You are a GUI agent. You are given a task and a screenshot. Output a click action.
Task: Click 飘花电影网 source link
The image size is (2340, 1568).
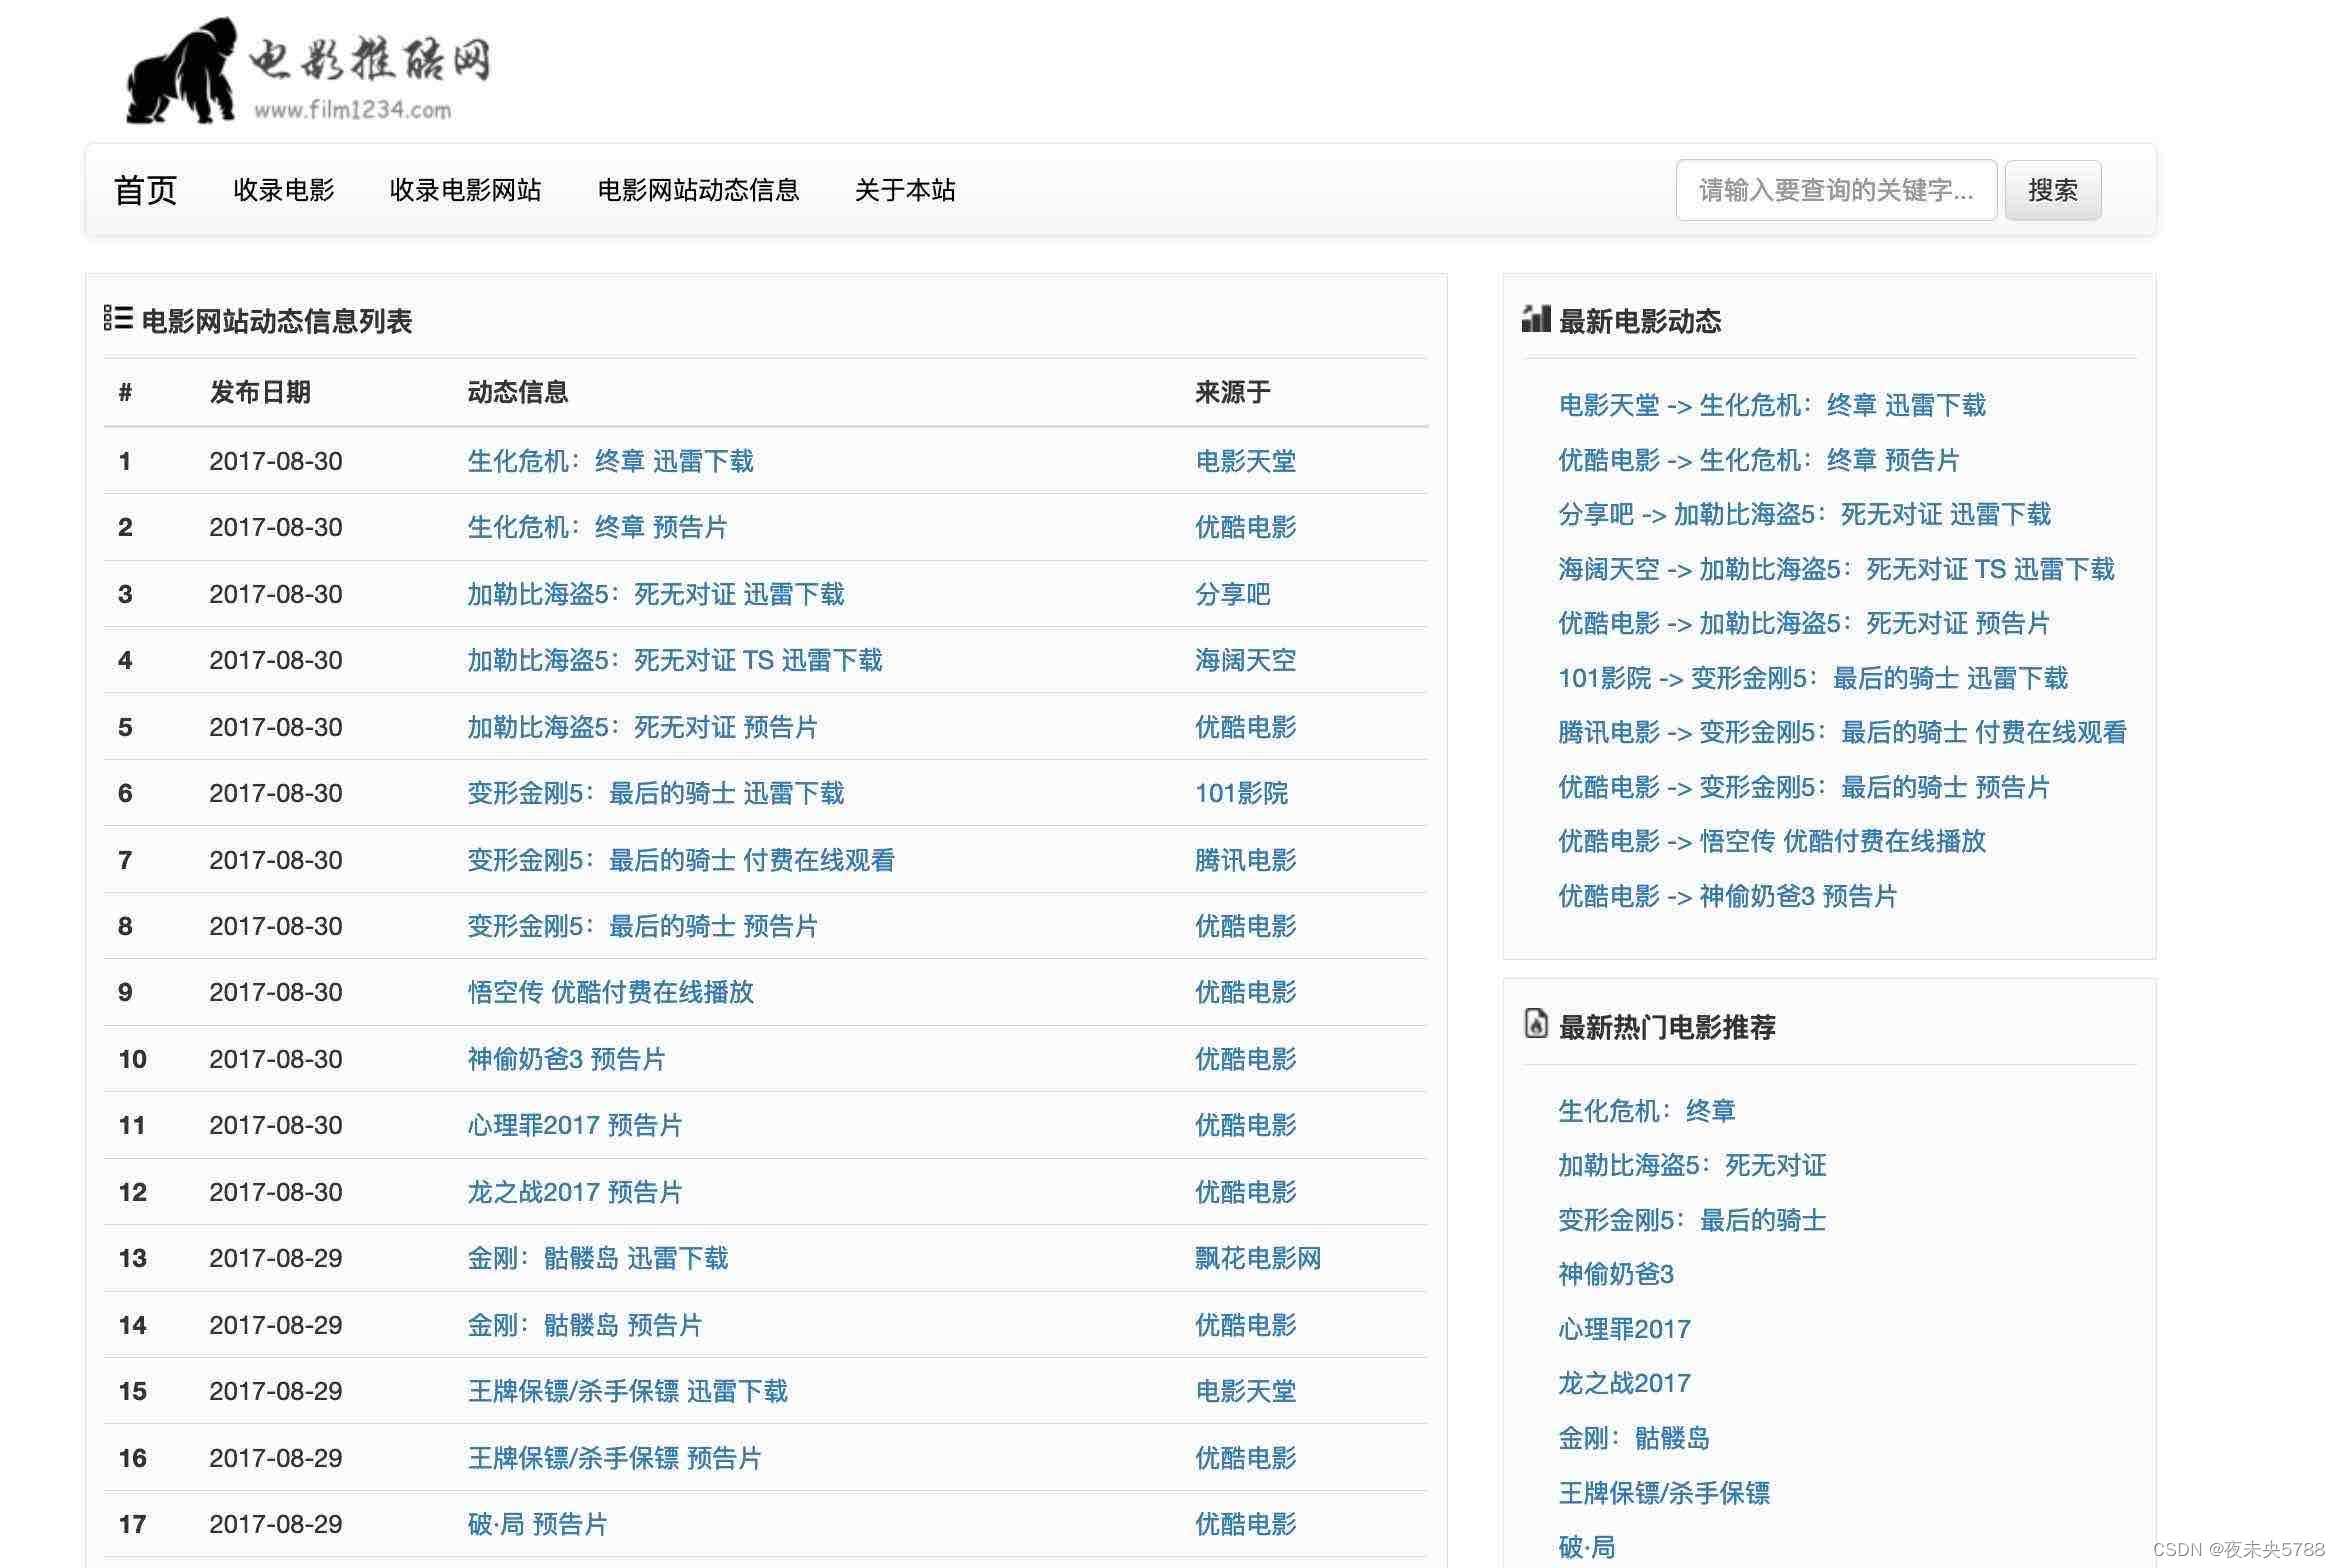[1257, 1258]
